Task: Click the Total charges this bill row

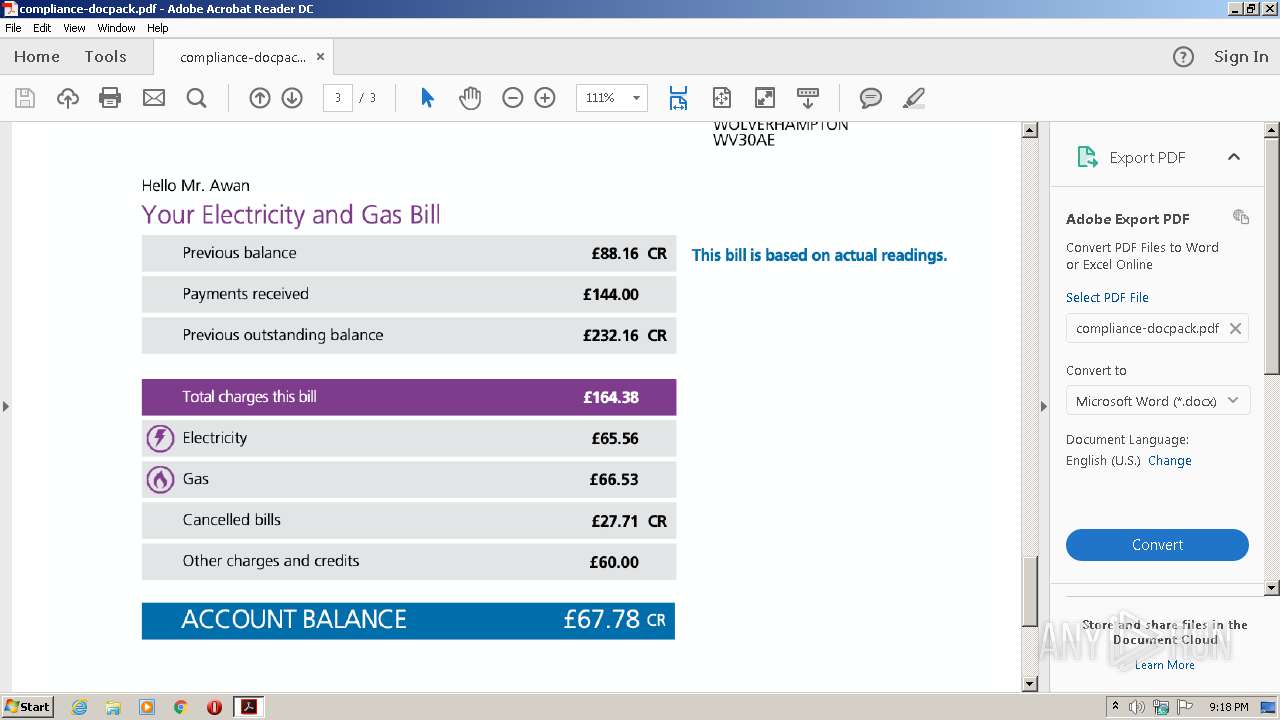Action: coord(409,397)
